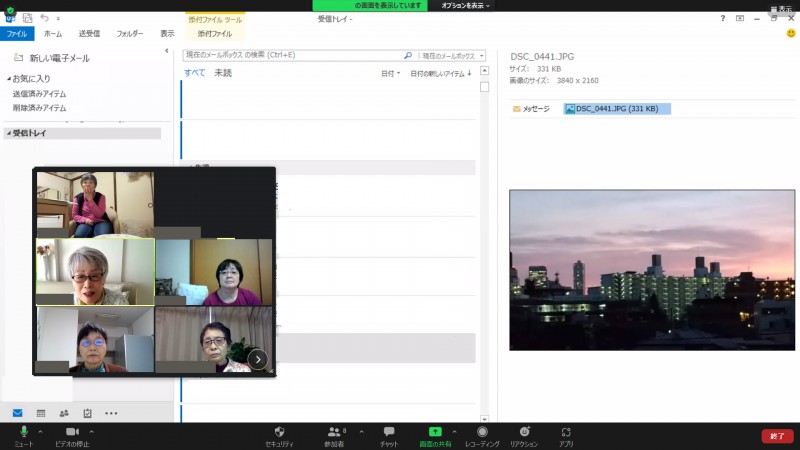Open quick access toolbar customize dropdown
Image resolution: width=800 pixels, height=450 pixels.
(58, 18)
